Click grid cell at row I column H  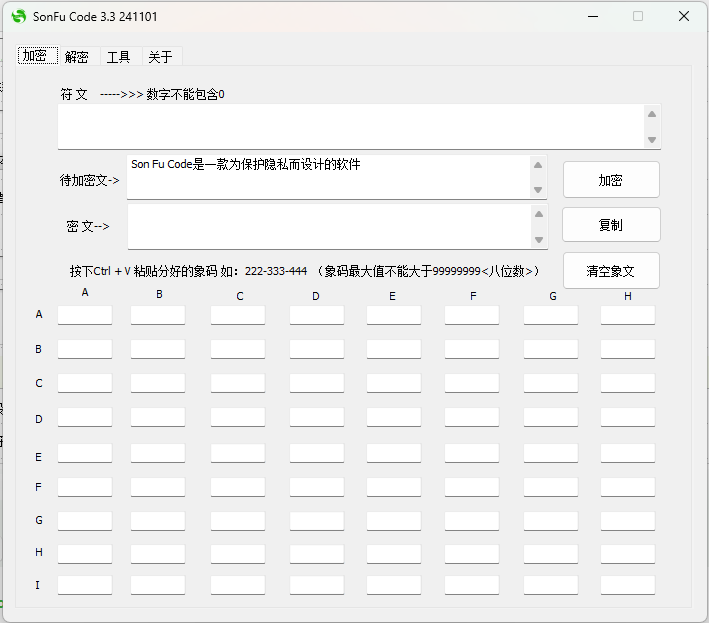pyautogui.click(x=627, y=585)
